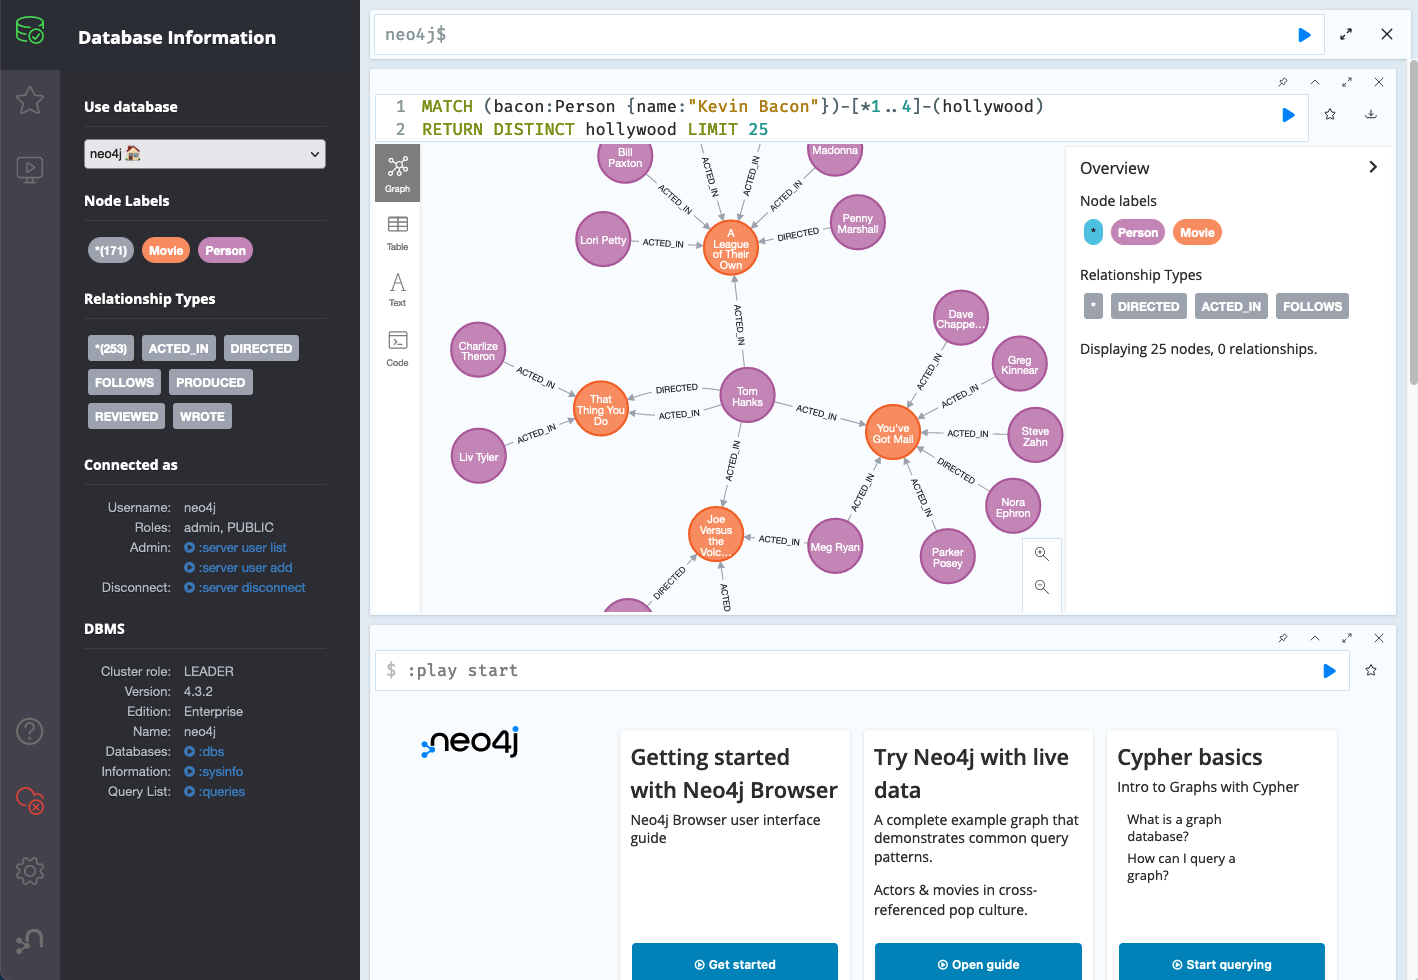Screen dimensions: 1418x980
Task: Click the *(253) relationship type chip
Action: (x=111, y=348)
